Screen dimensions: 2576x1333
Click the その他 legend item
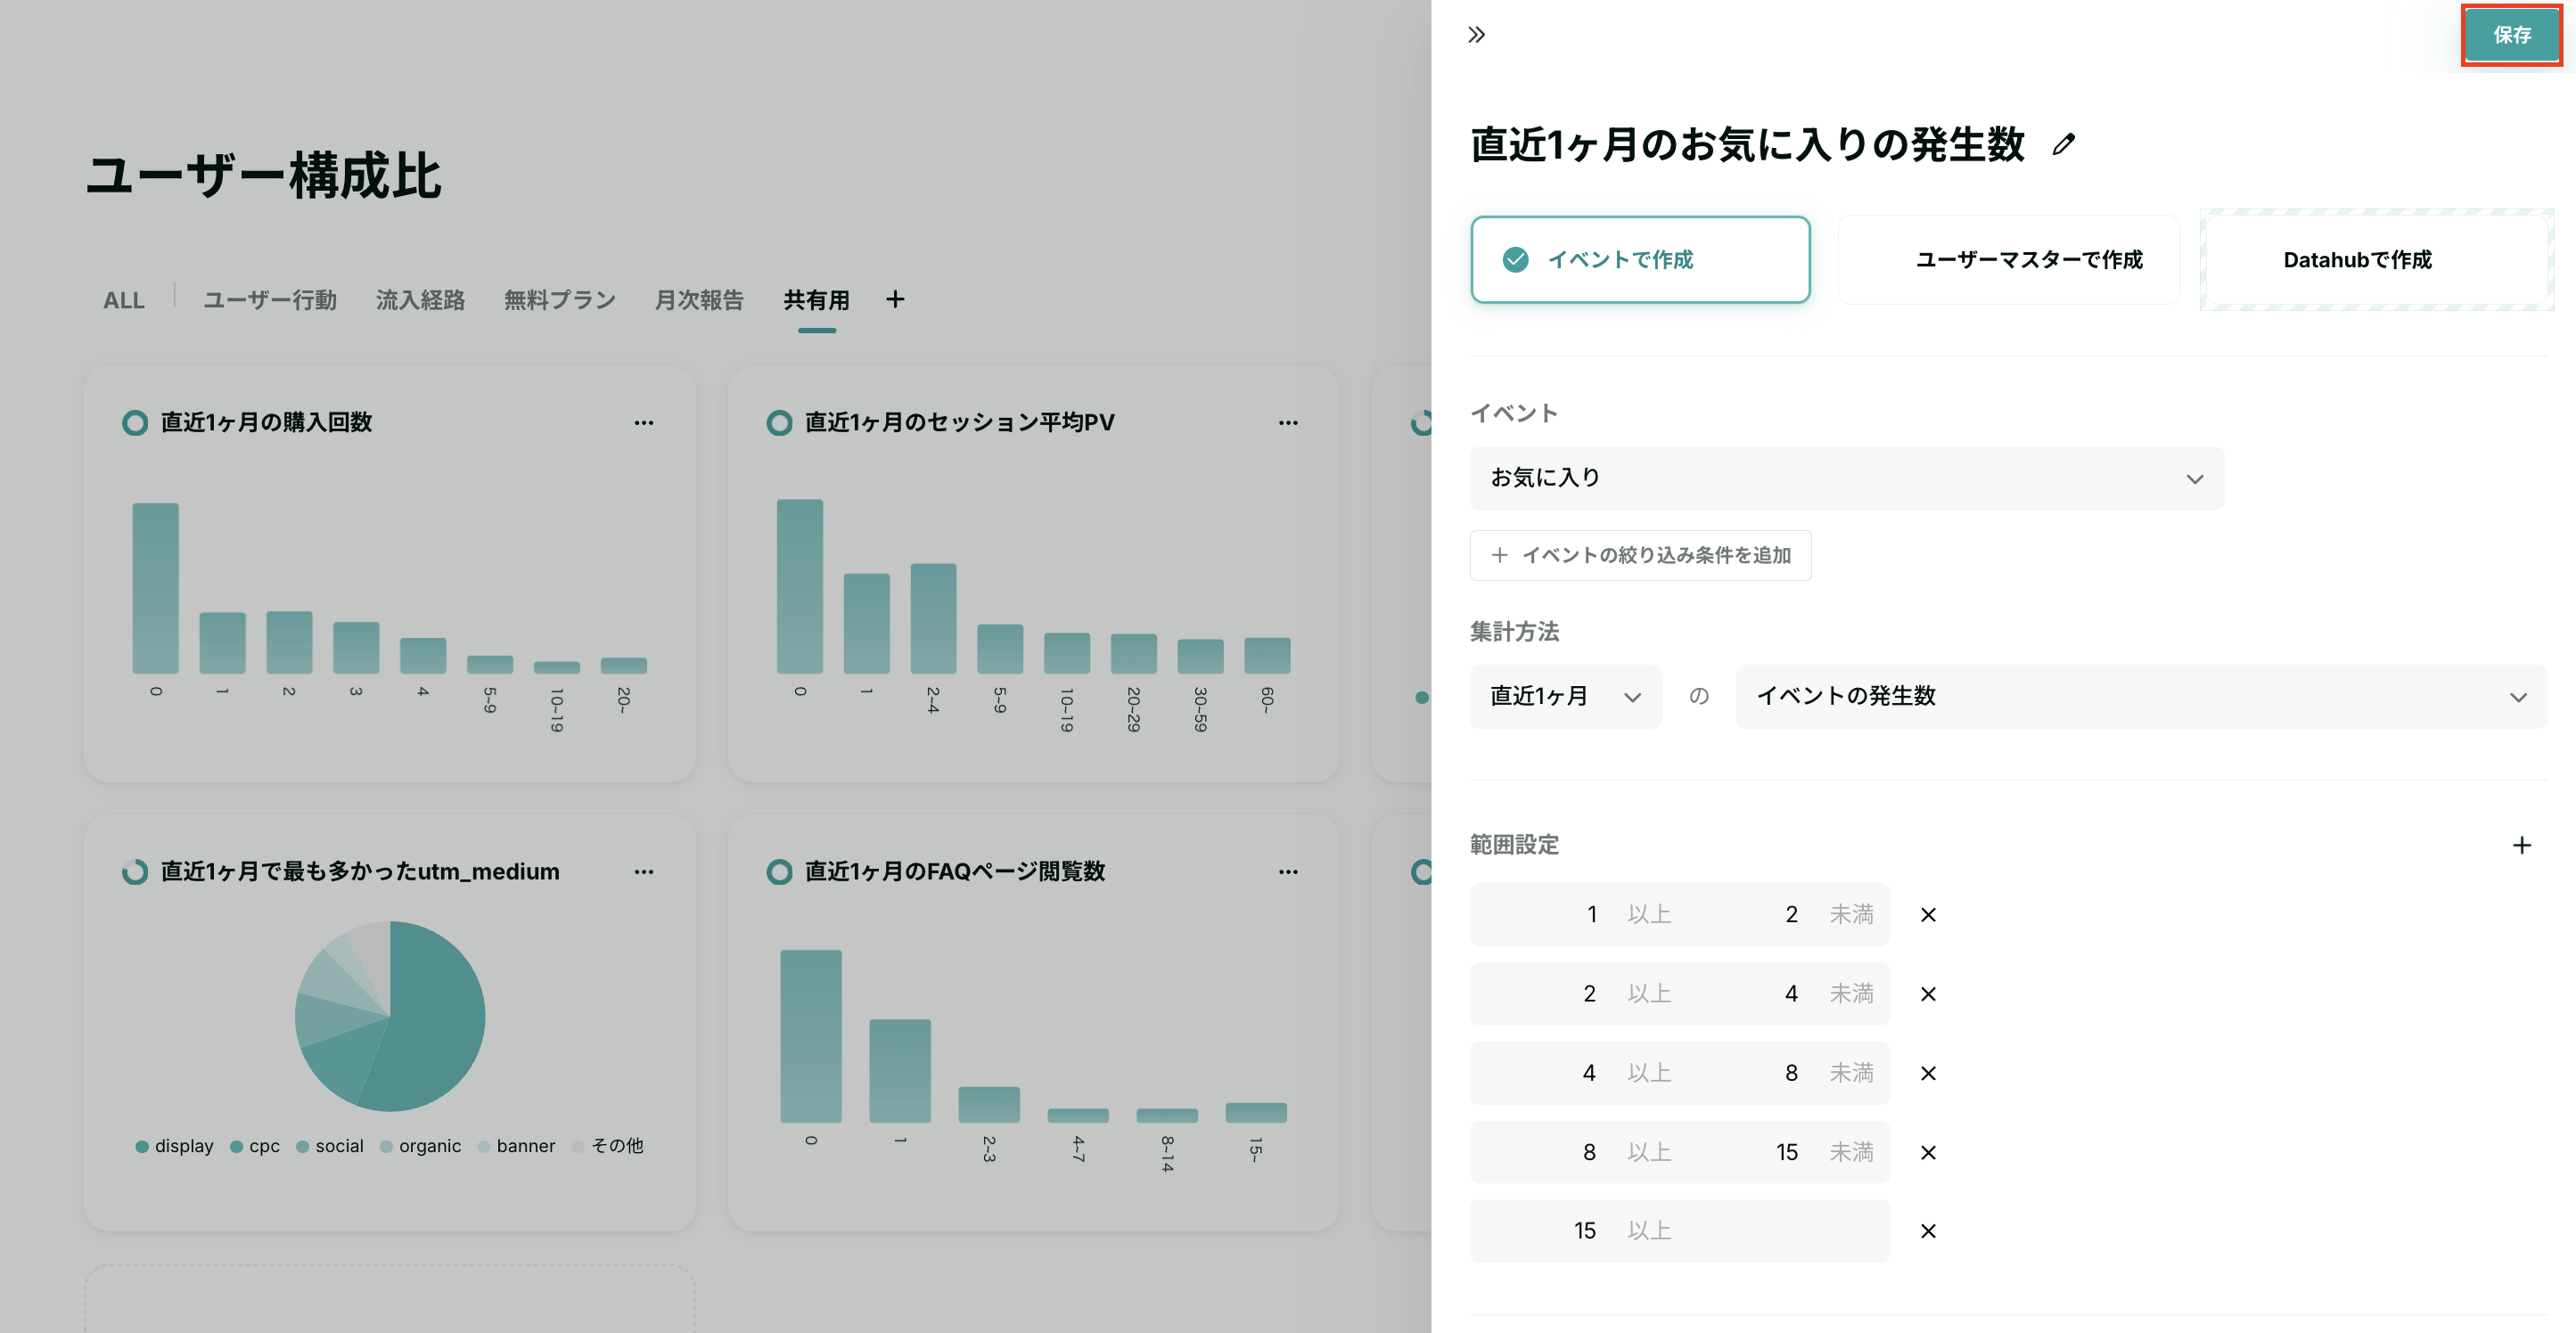[608, 1146]
